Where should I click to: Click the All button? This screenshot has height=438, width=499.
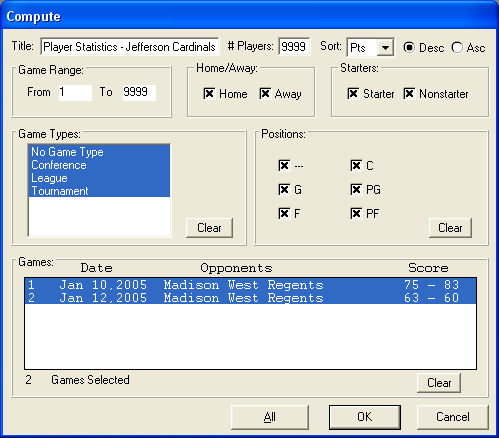[x=270, y=417]
